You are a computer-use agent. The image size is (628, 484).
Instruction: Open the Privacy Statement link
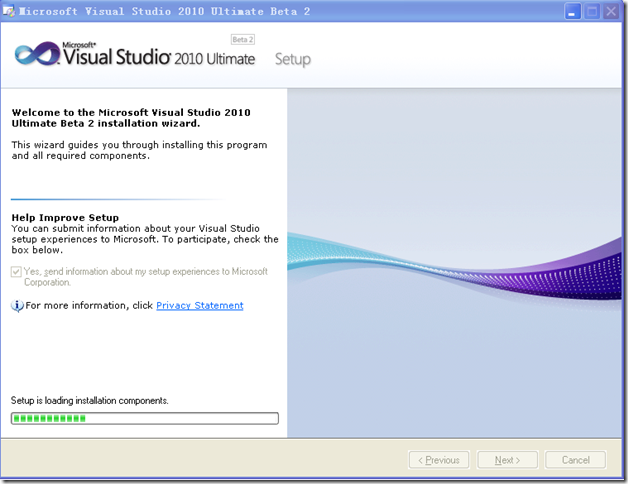coord(199,305)
